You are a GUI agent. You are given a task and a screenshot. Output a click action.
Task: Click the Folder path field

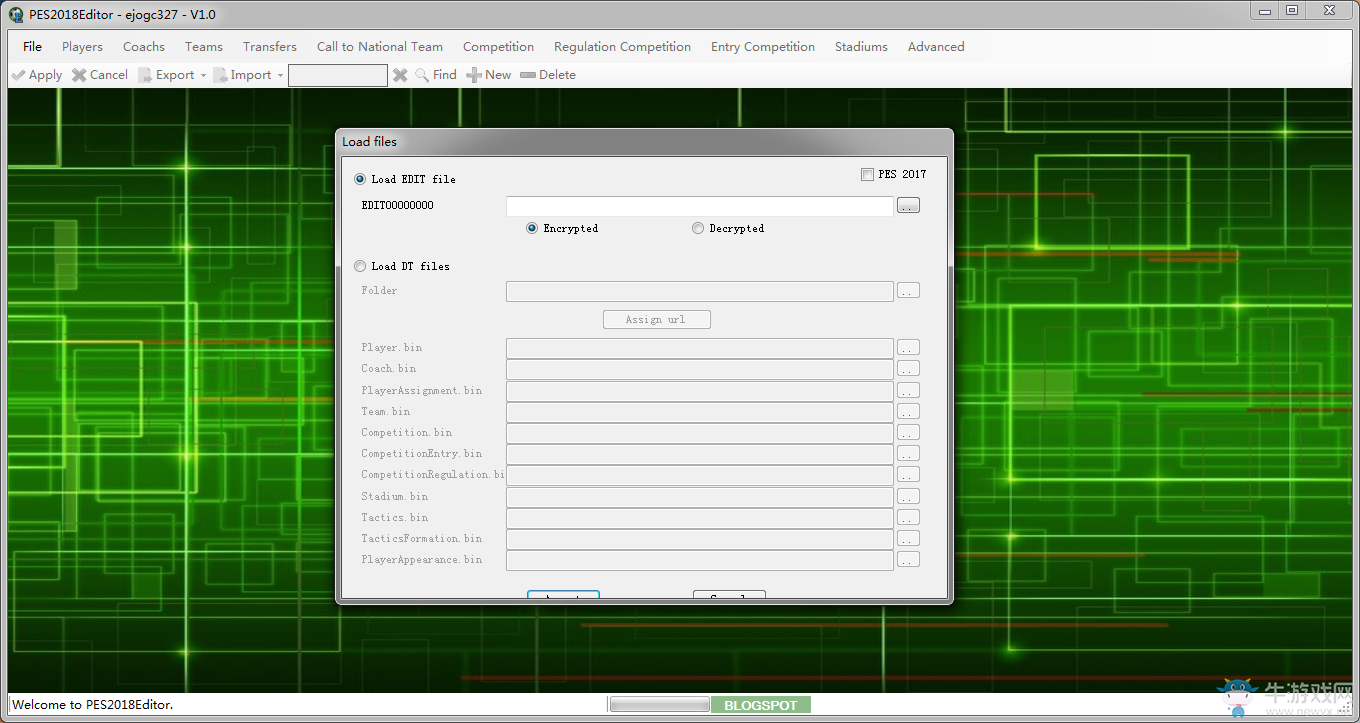[x=700, y=291]
